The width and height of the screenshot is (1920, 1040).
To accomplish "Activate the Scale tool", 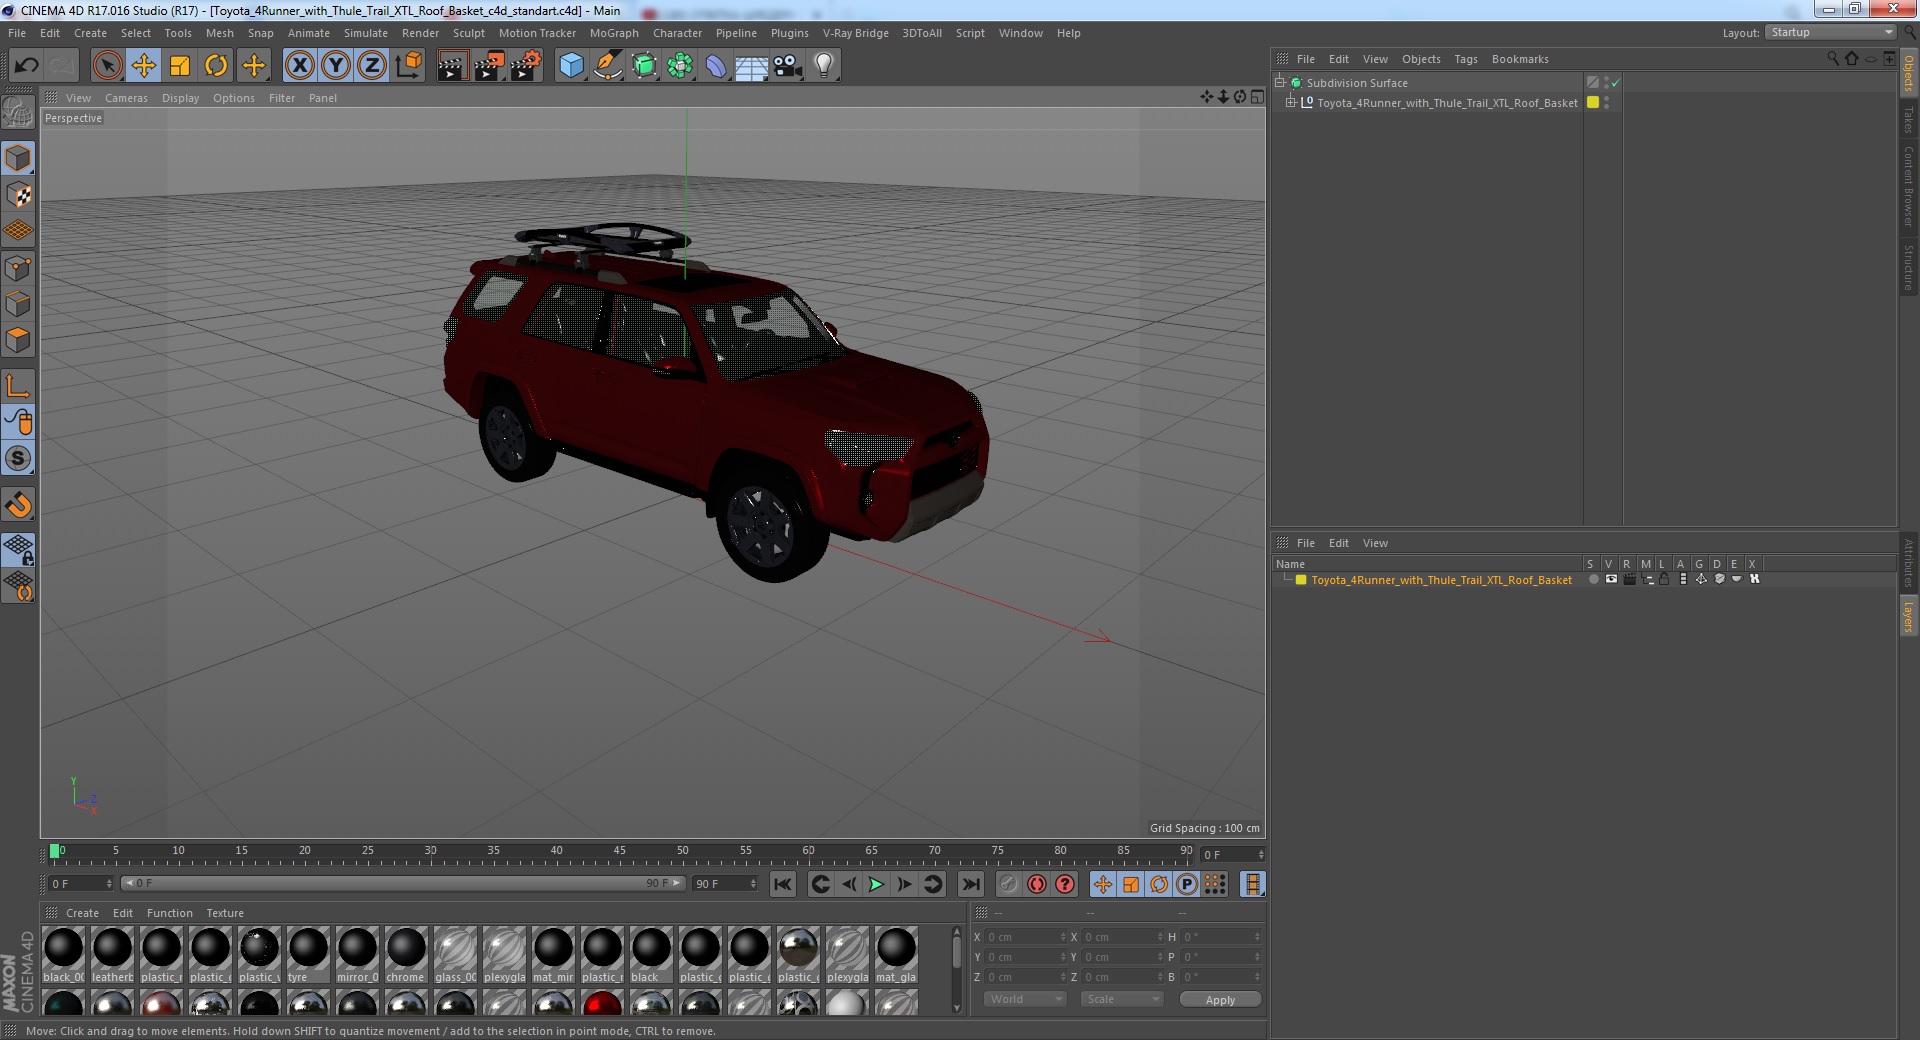I will 180,66.
